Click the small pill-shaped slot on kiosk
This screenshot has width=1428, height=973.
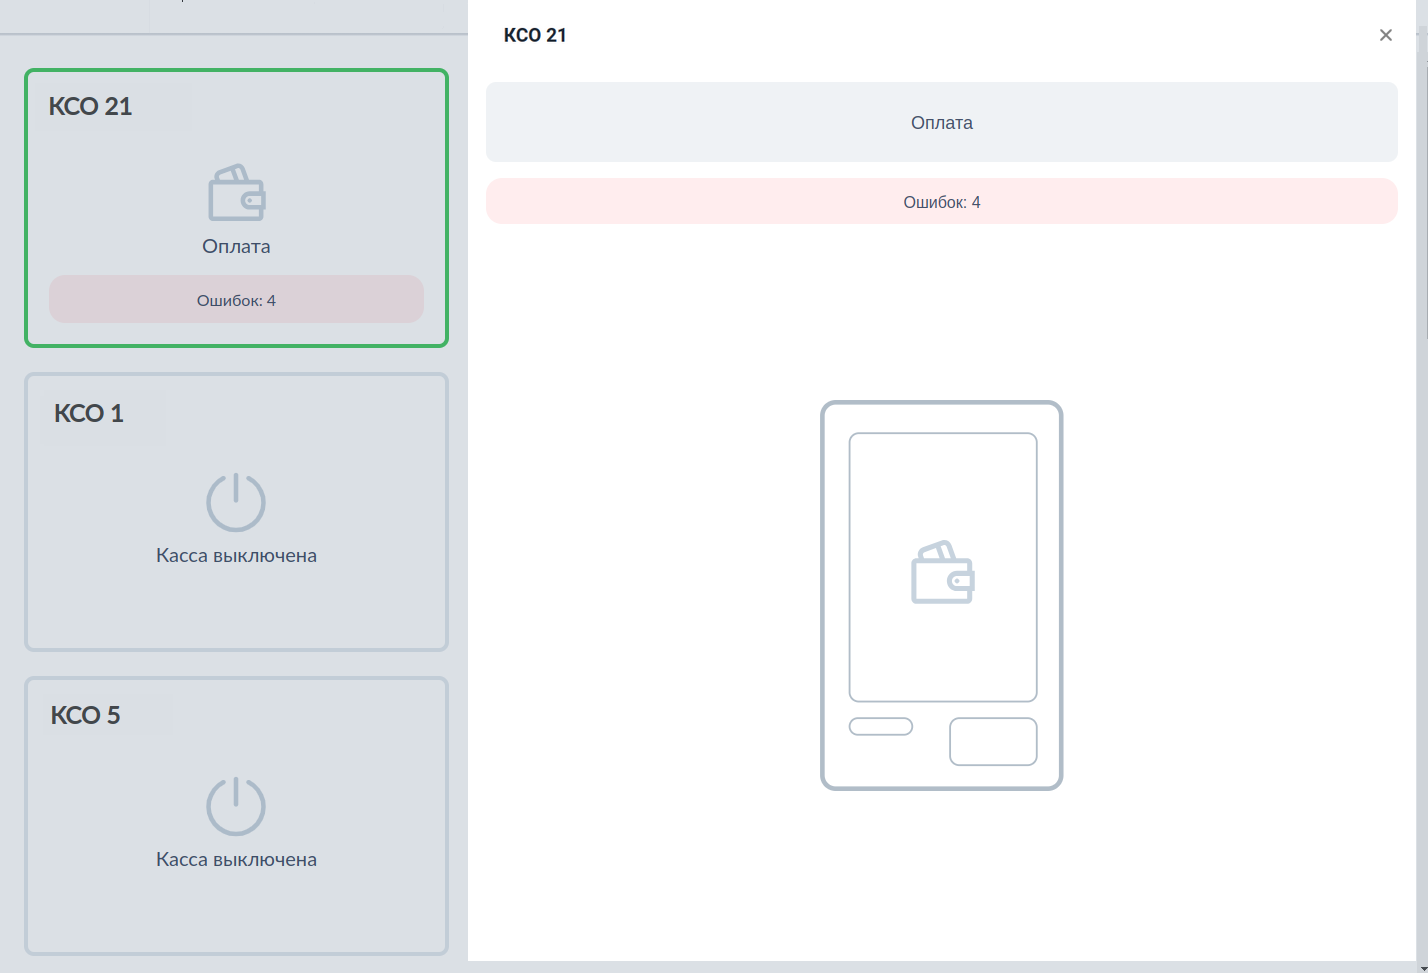pos(880,727)
